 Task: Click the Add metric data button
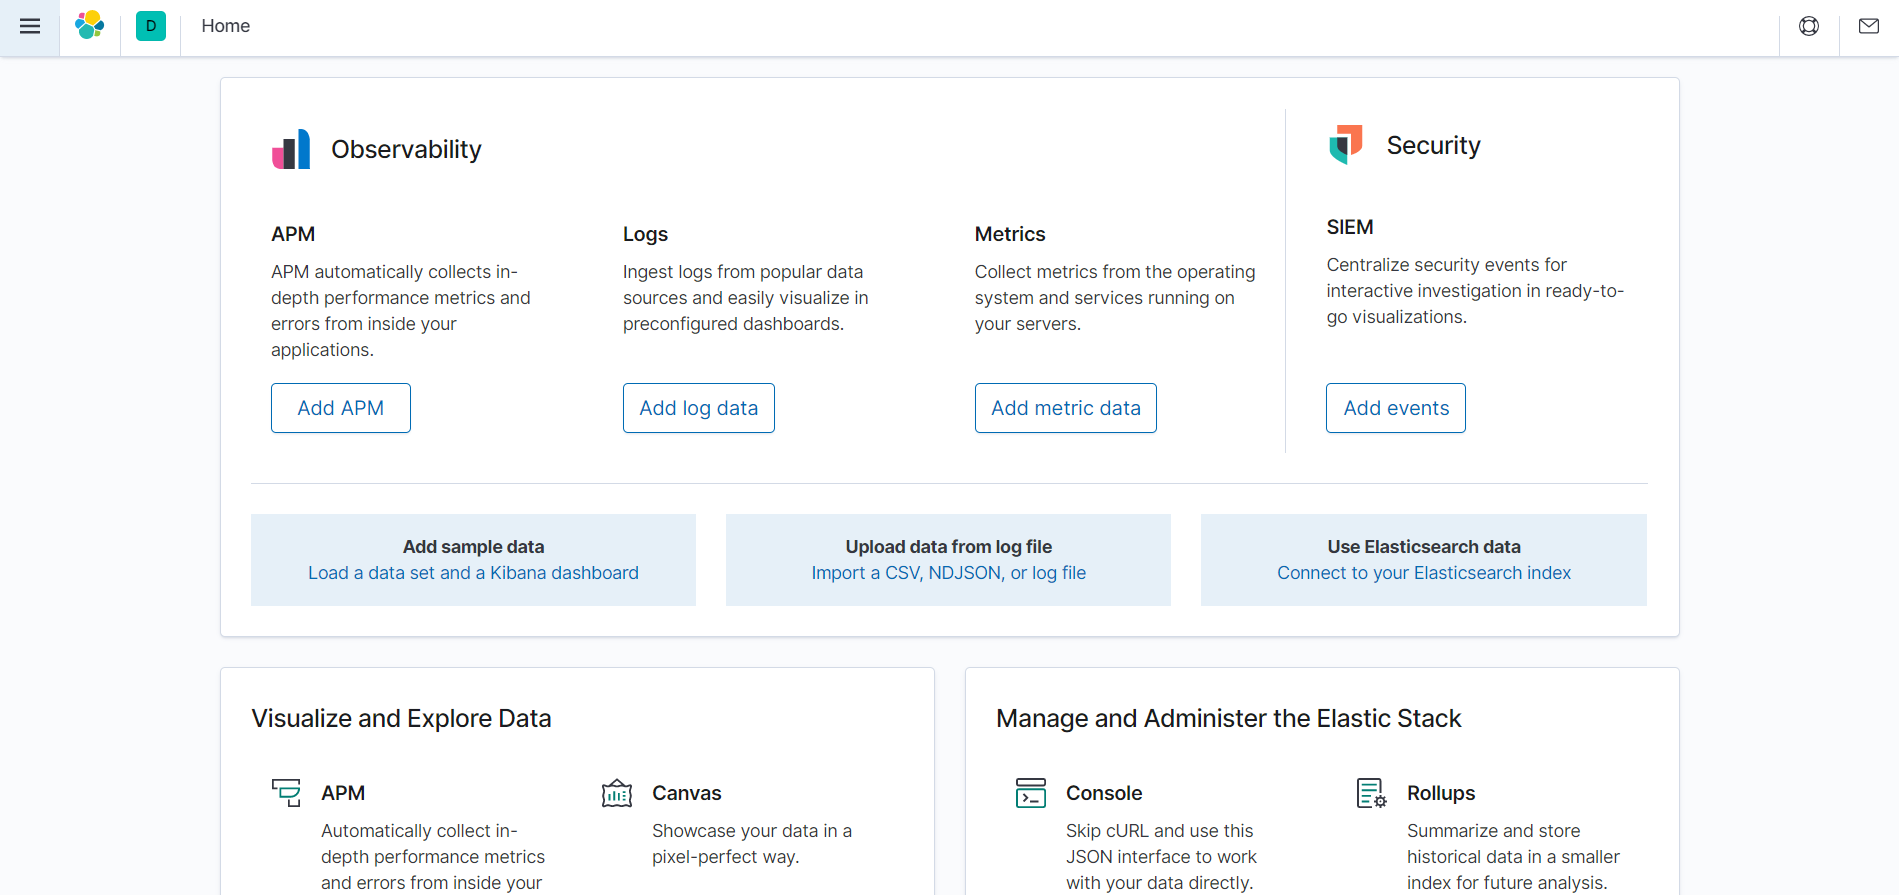(1066, 408)
